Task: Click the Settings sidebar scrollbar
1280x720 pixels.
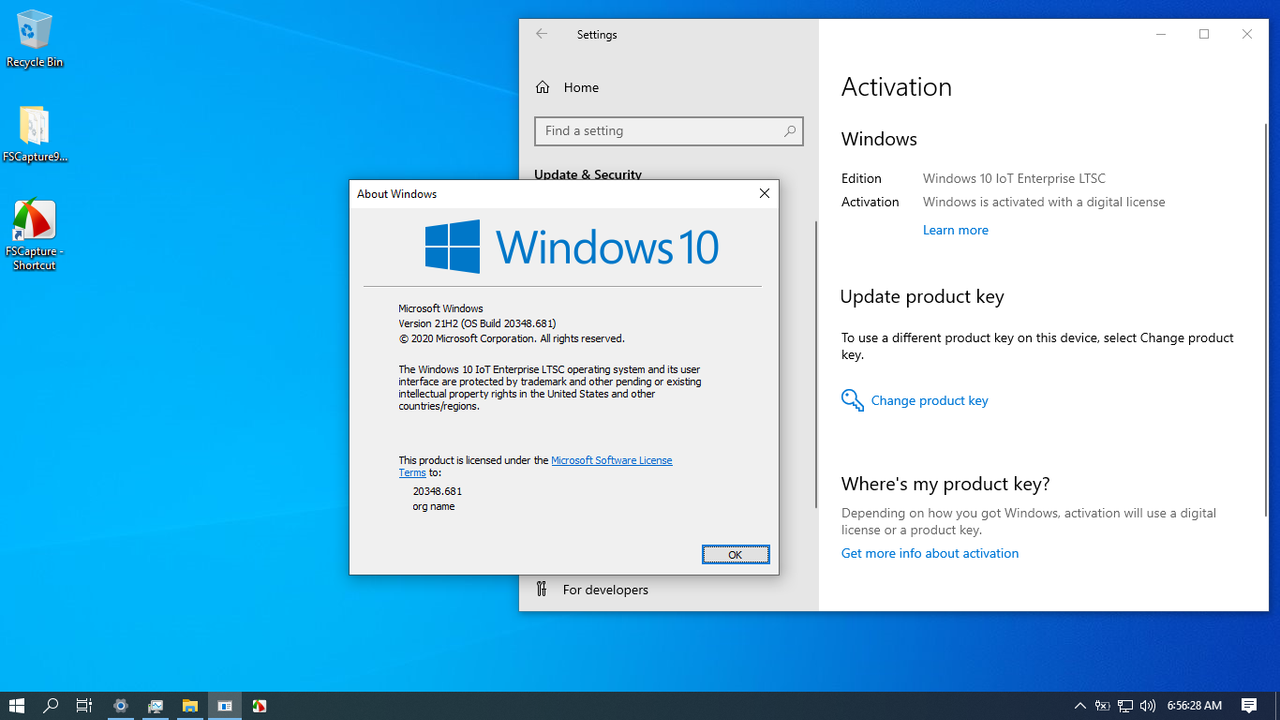Action: click(816, 365)
